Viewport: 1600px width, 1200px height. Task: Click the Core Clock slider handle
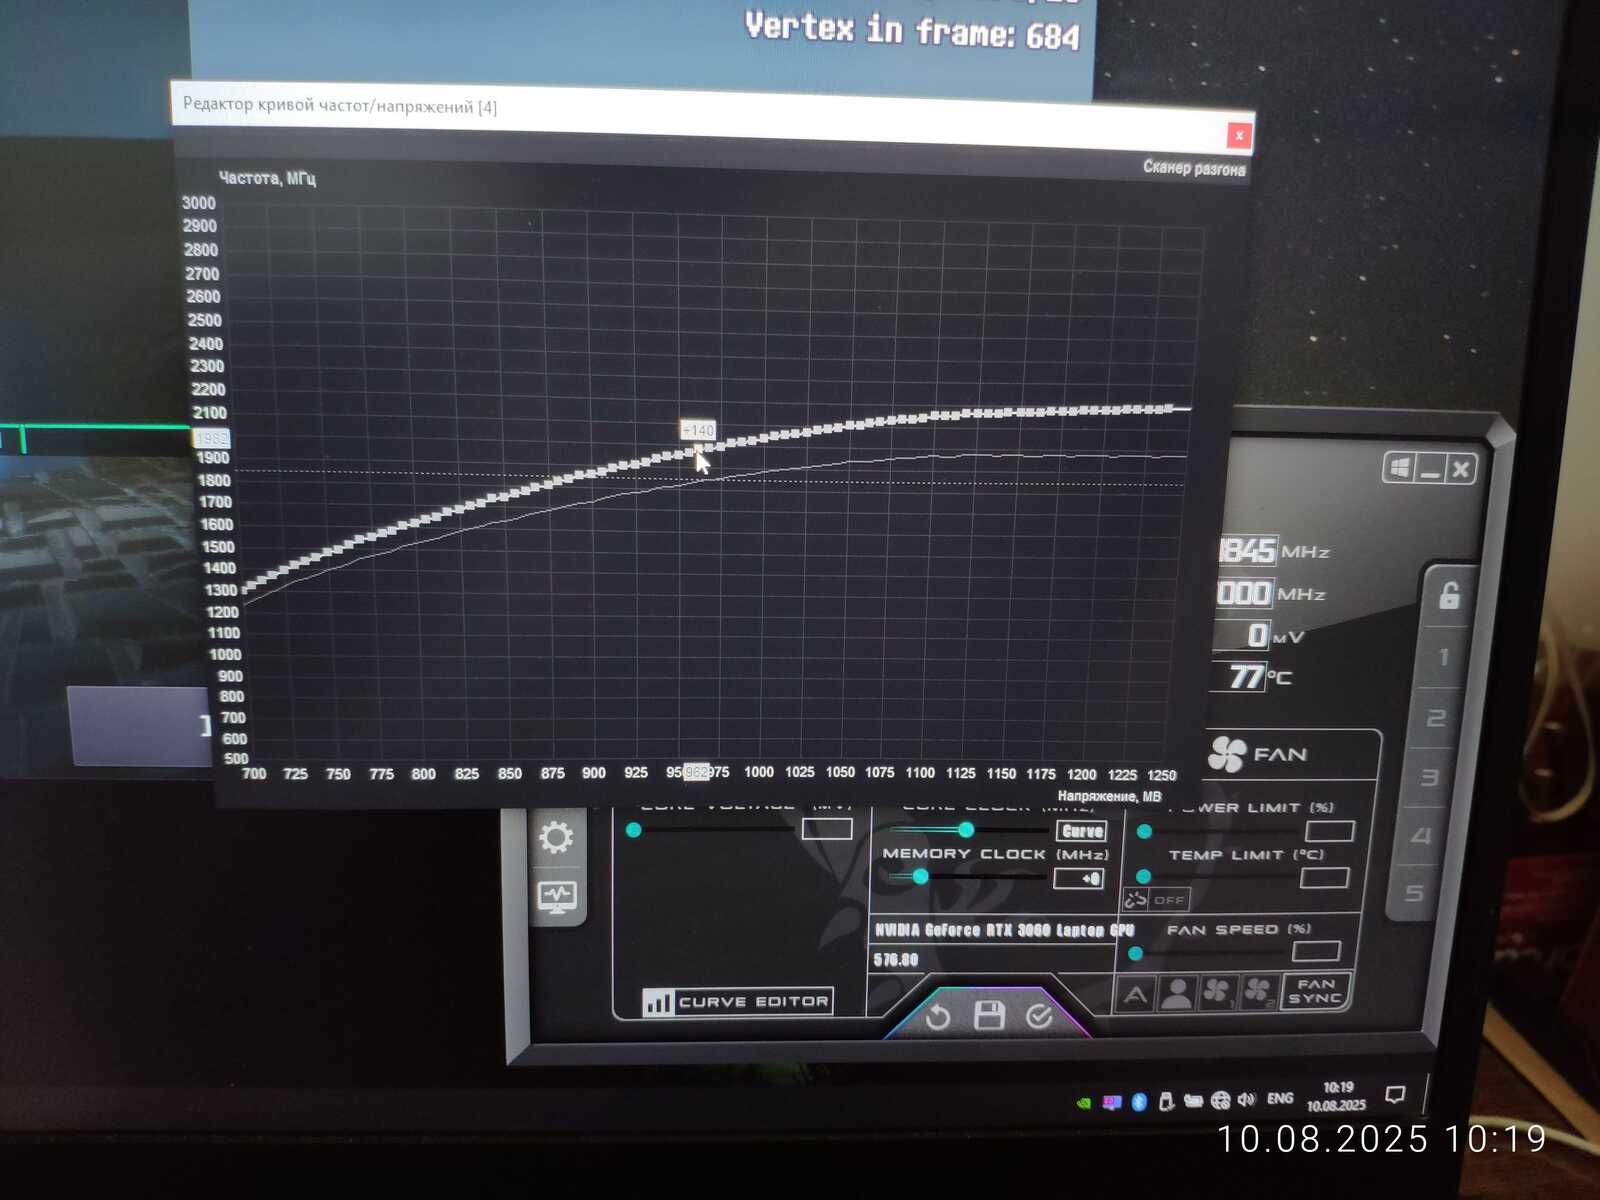click(x=966, y=829)
